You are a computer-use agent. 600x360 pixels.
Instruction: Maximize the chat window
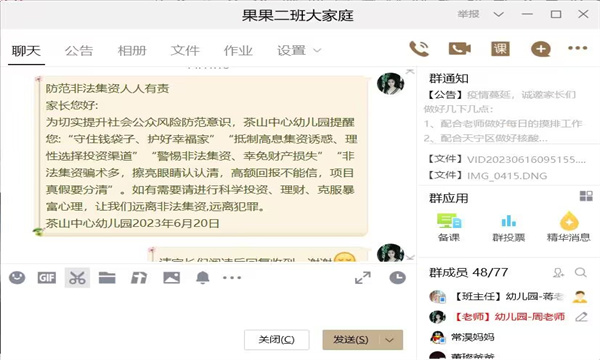tap(556, 14)
